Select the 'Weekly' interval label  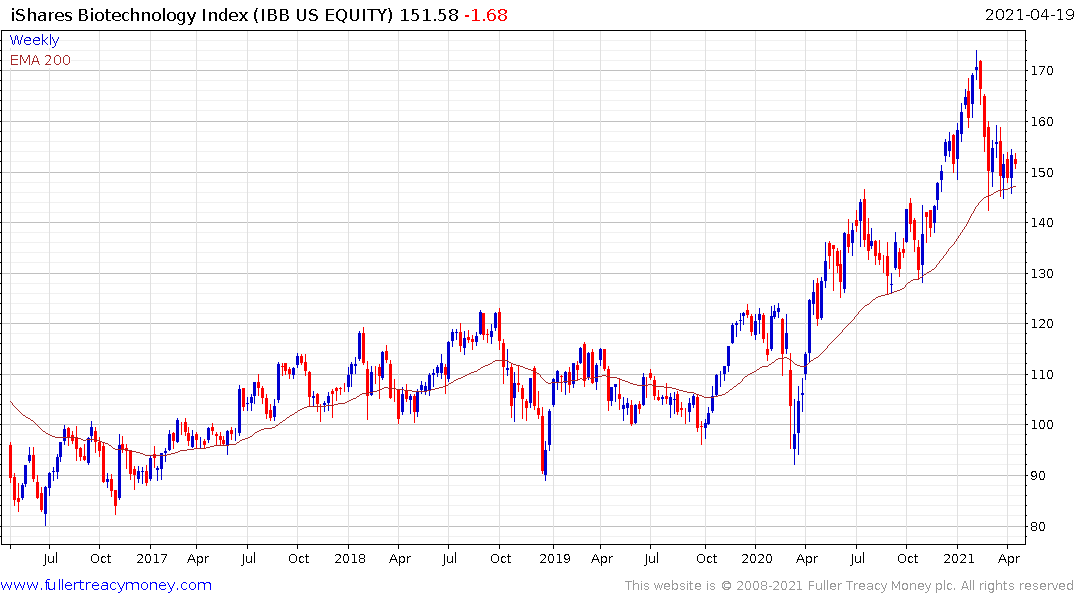click(34, 40)
